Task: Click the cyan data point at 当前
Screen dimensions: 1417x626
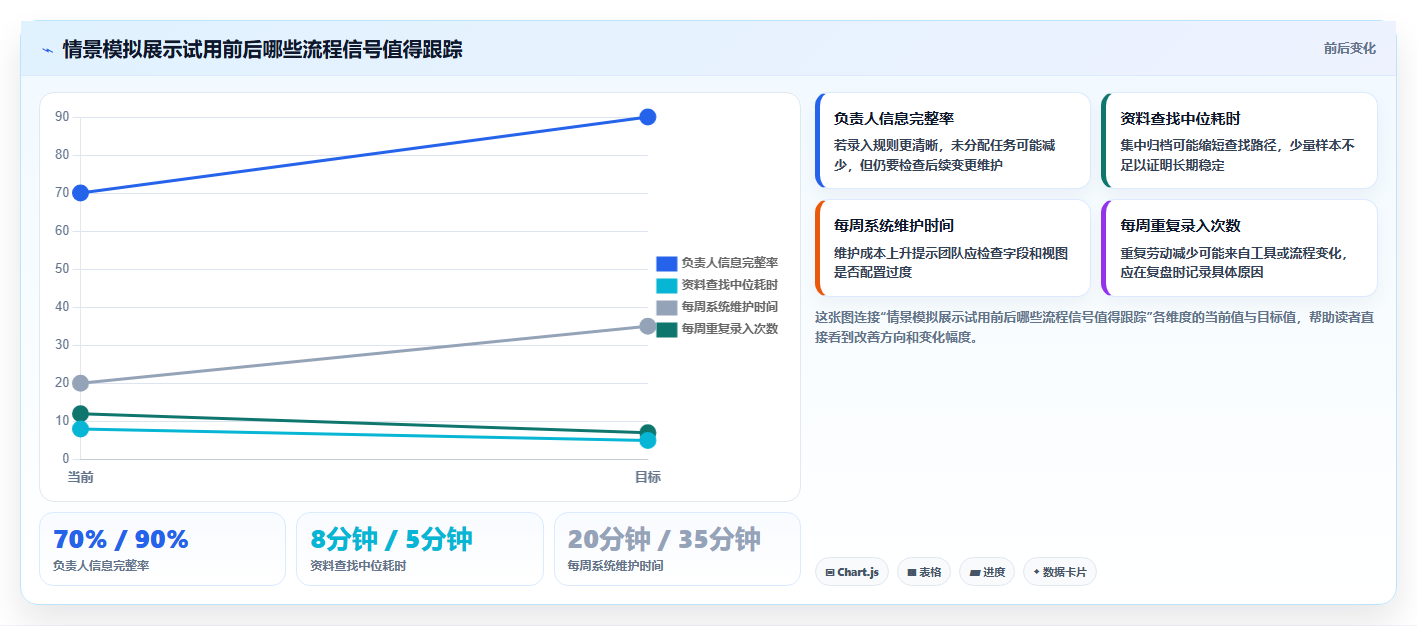Action: pyautogui.click(x=80, y=429)
